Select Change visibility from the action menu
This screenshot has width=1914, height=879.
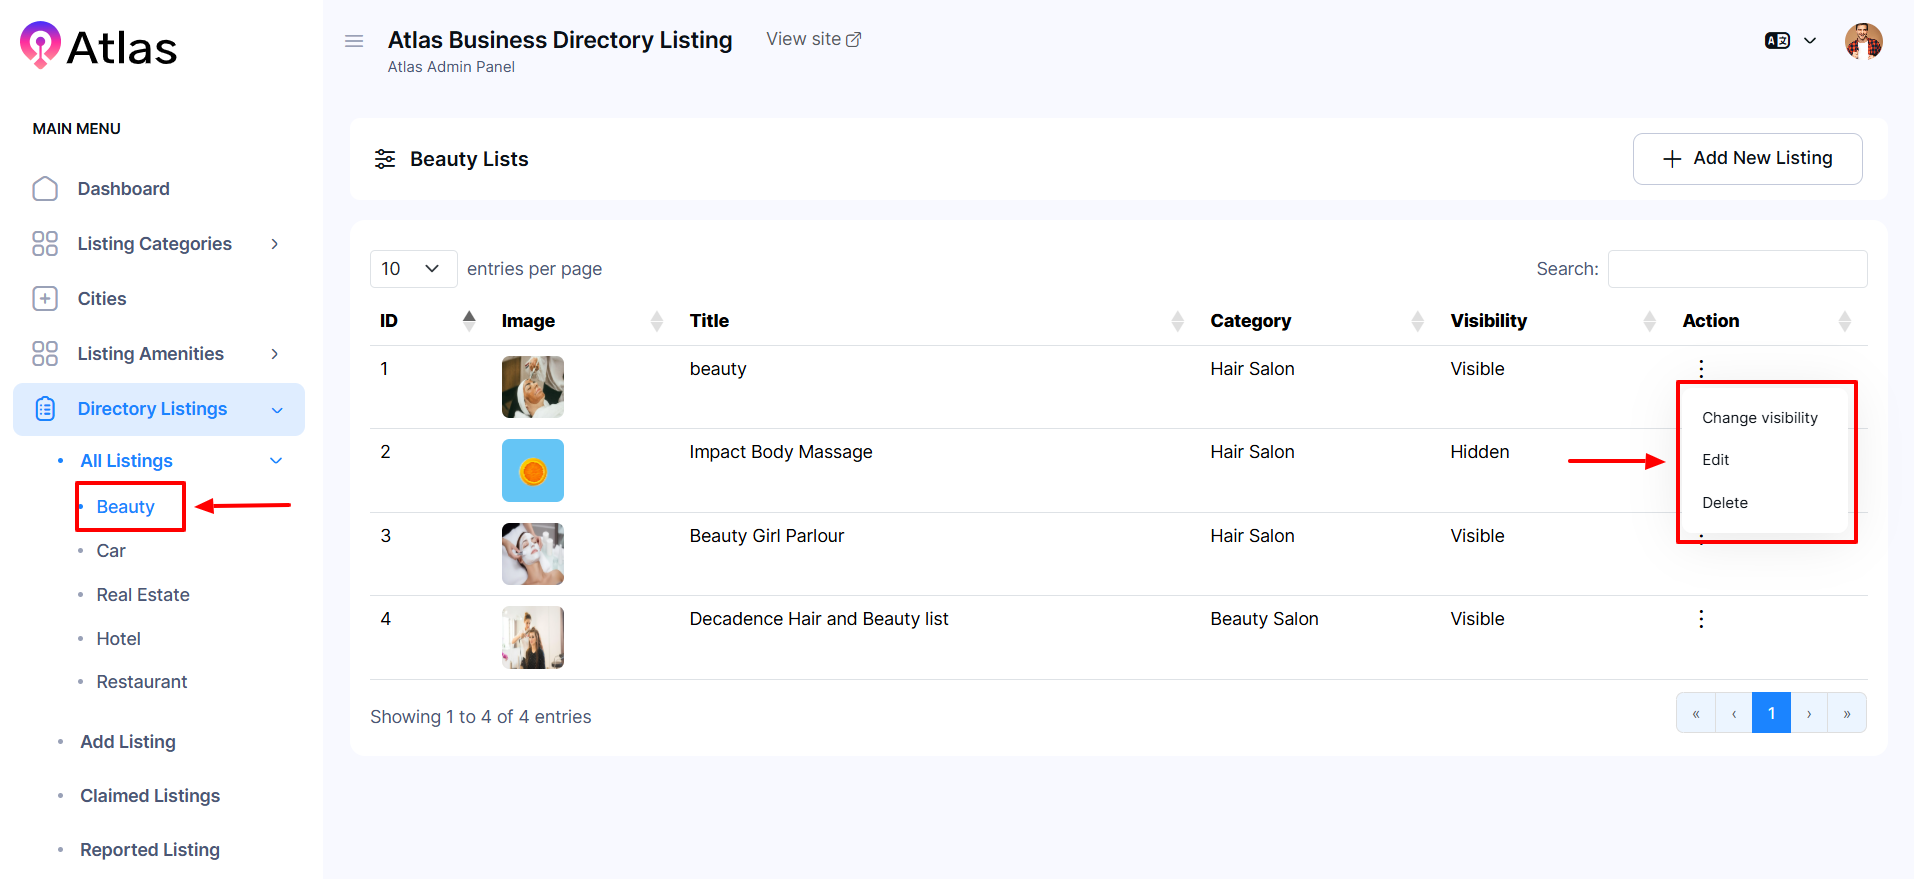tap(1759, 418)
